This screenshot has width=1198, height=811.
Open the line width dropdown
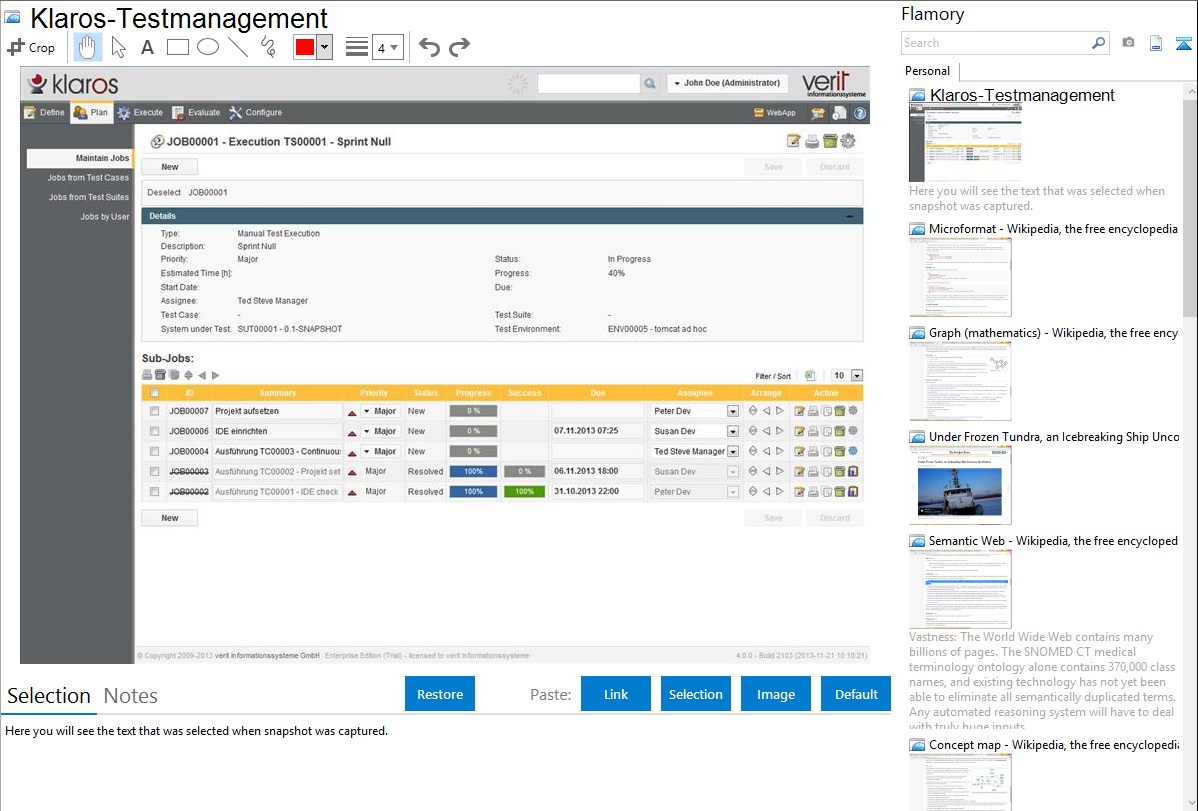(387, 47)
